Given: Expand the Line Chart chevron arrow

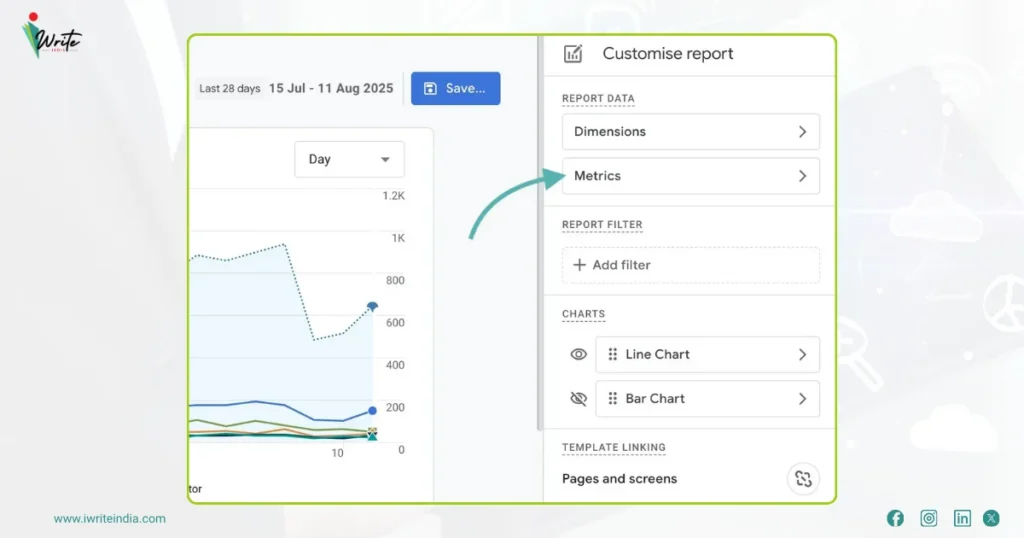Looking at the screenshot, I should 803,355.
